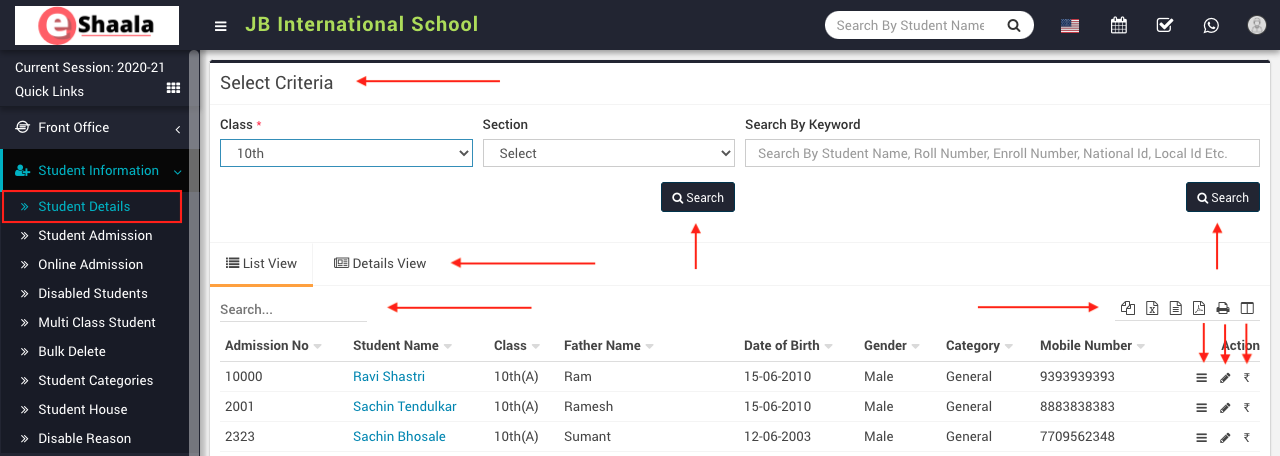Toggle the sidebar with hamburger menu icon
This screenshot has height=456, width=1280.
pyautogui.click(x=221, y=26)
